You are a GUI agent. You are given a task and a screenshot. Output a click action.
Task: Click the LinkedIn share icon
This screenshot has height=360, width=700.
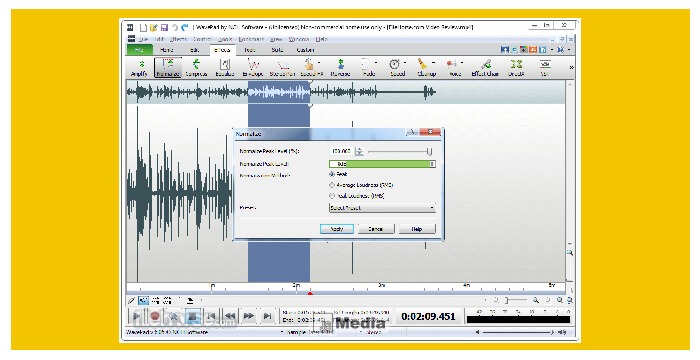pyautogui.click(x=543, y=50)
